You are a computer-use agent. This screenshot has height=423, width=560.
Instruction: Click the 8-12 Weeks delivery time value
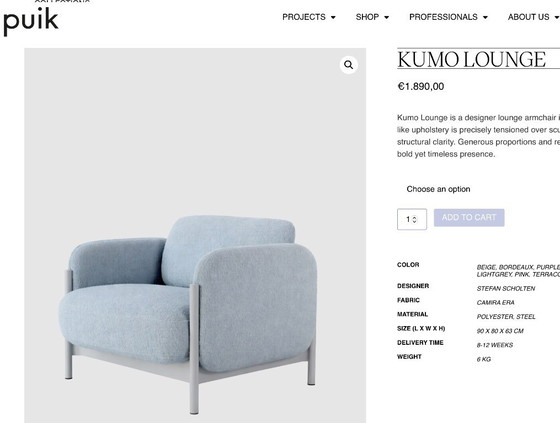pos(495,345)
